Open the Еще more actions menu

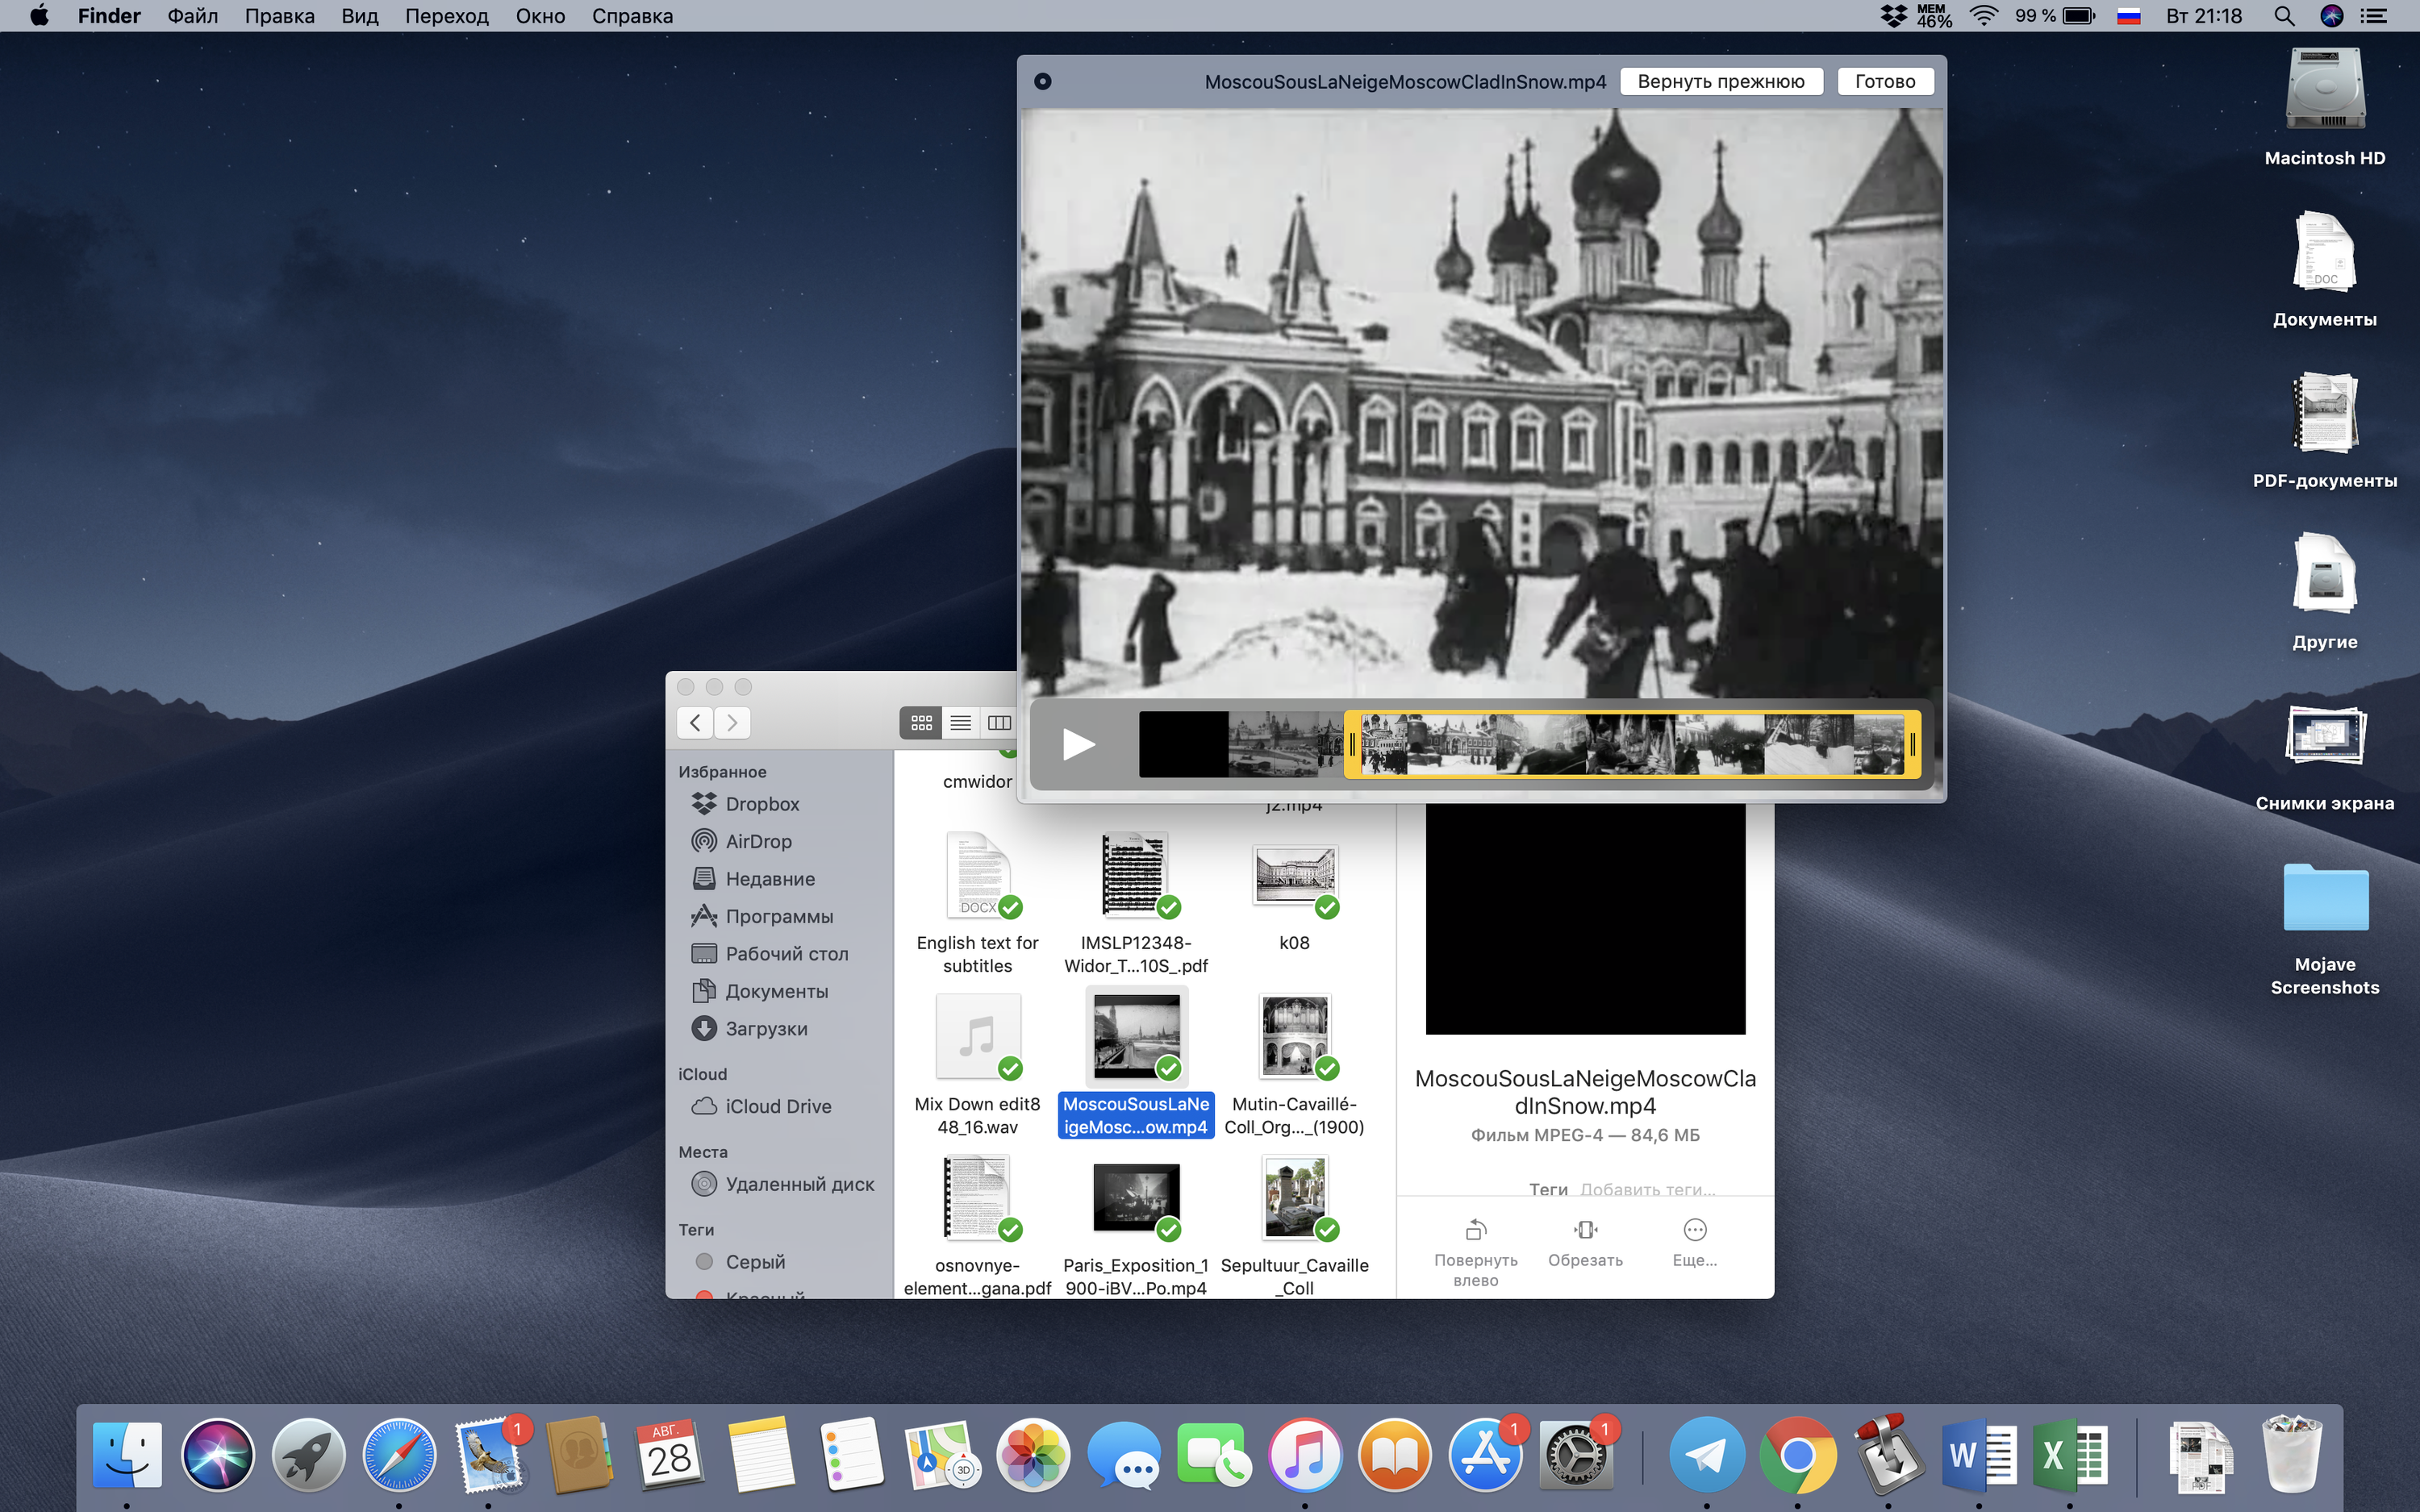pyautogui.click(x=1694, y=1229)
